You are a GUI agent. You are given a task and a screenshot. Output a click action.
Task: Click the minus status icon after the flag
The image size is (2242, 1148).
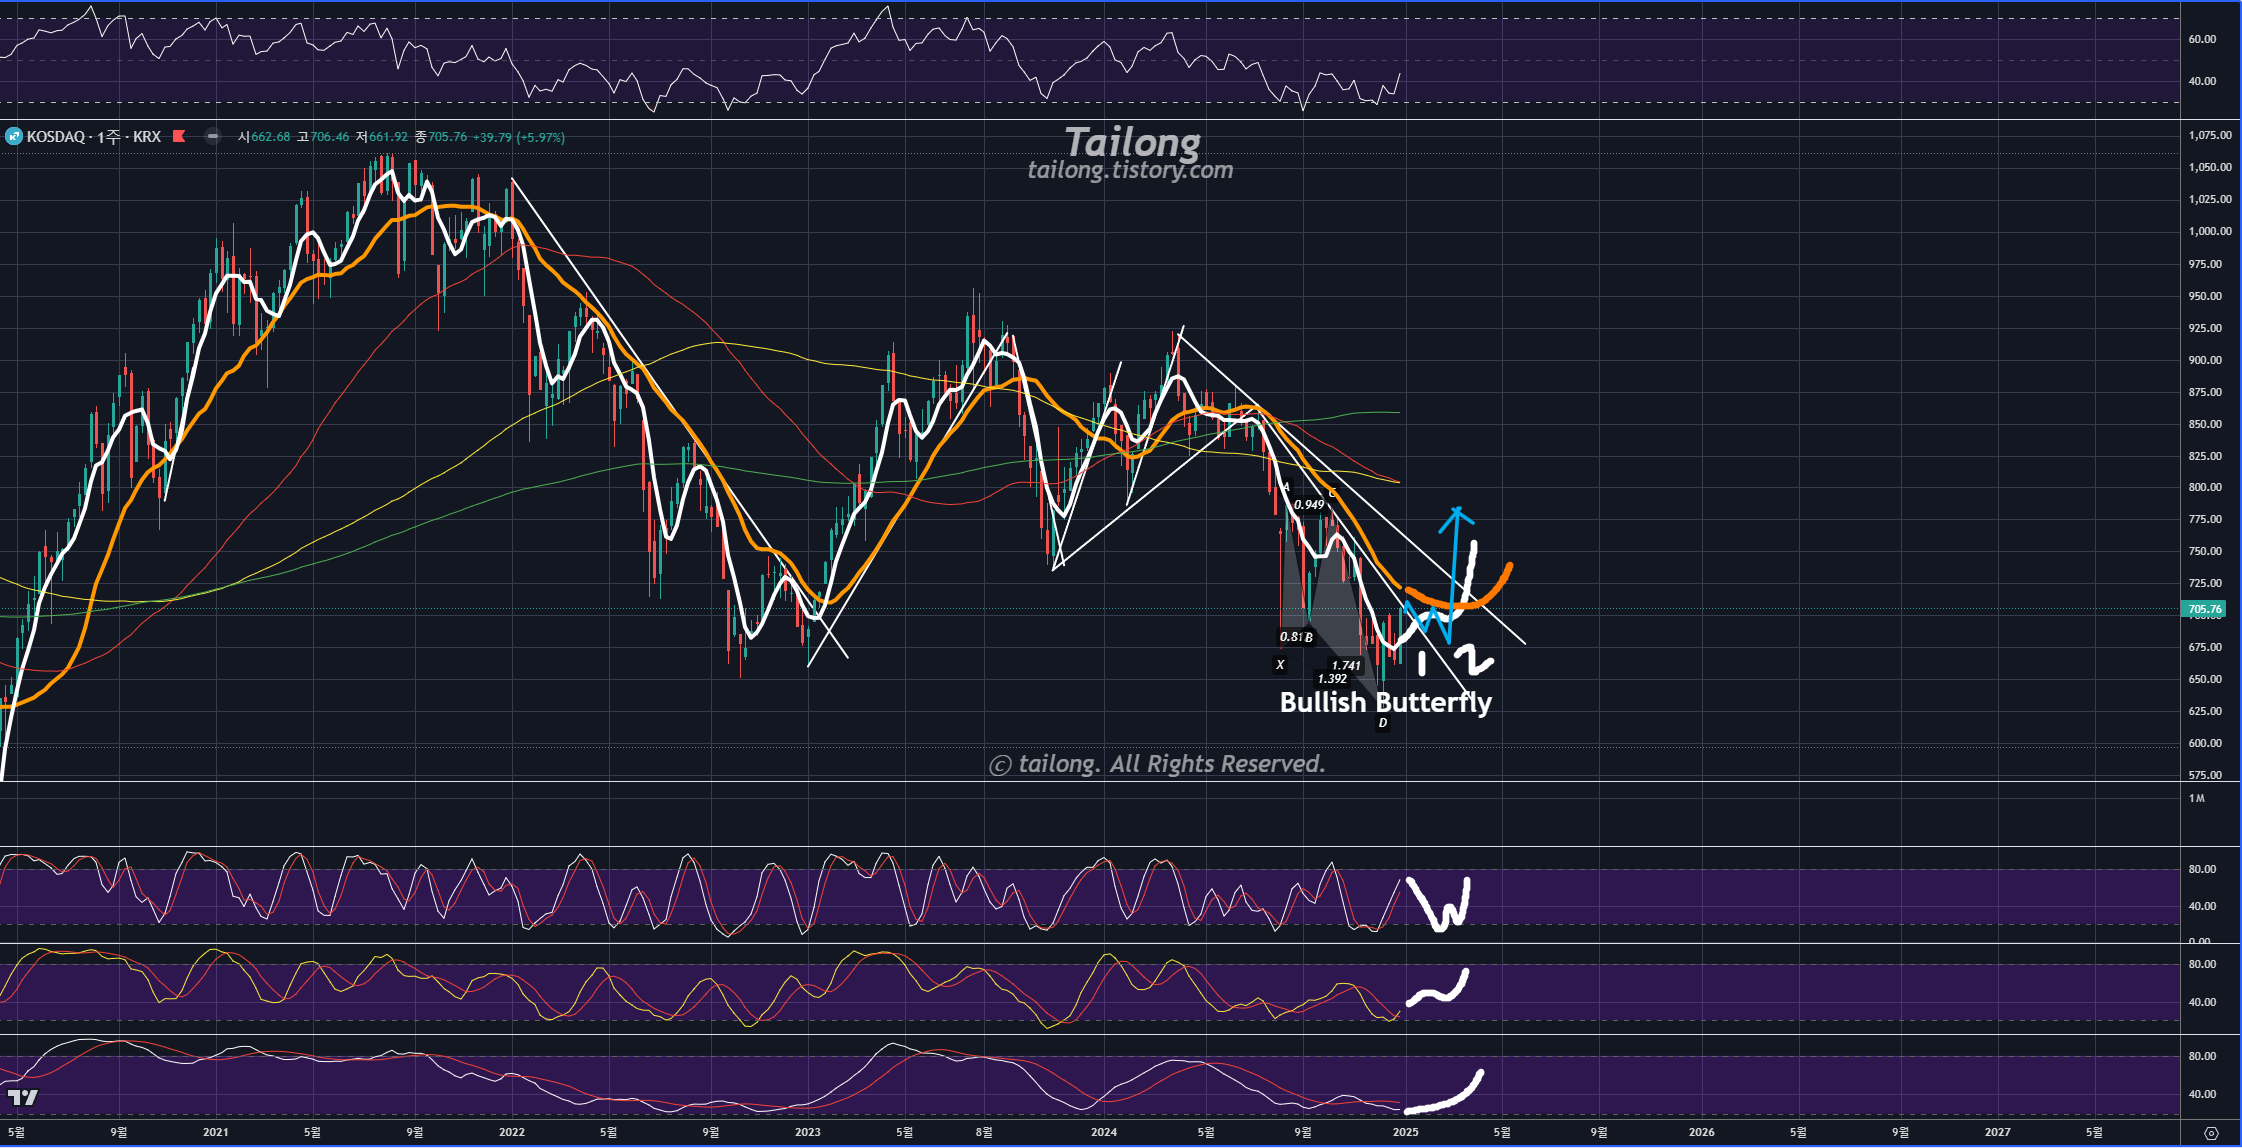(213, 136)
